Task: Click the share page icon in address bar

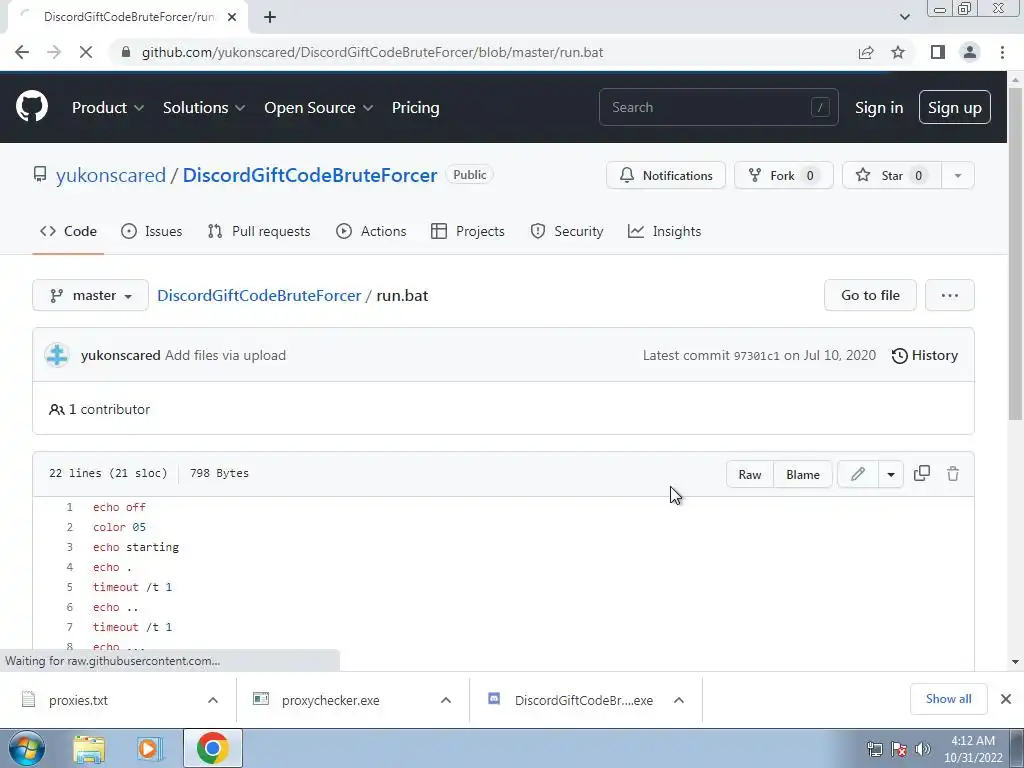Action: tap(866, 52)
